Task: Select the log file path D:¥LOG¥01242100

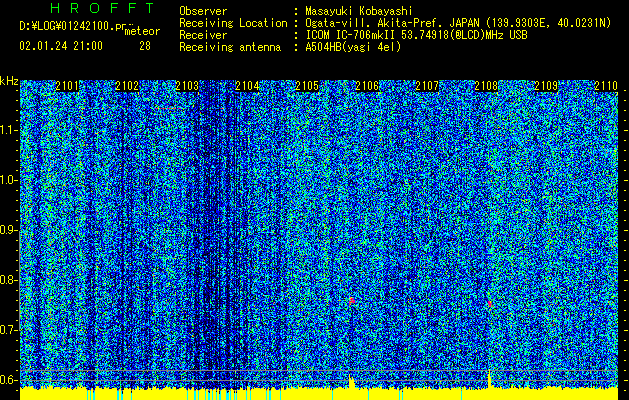Action: coord(66,26)
